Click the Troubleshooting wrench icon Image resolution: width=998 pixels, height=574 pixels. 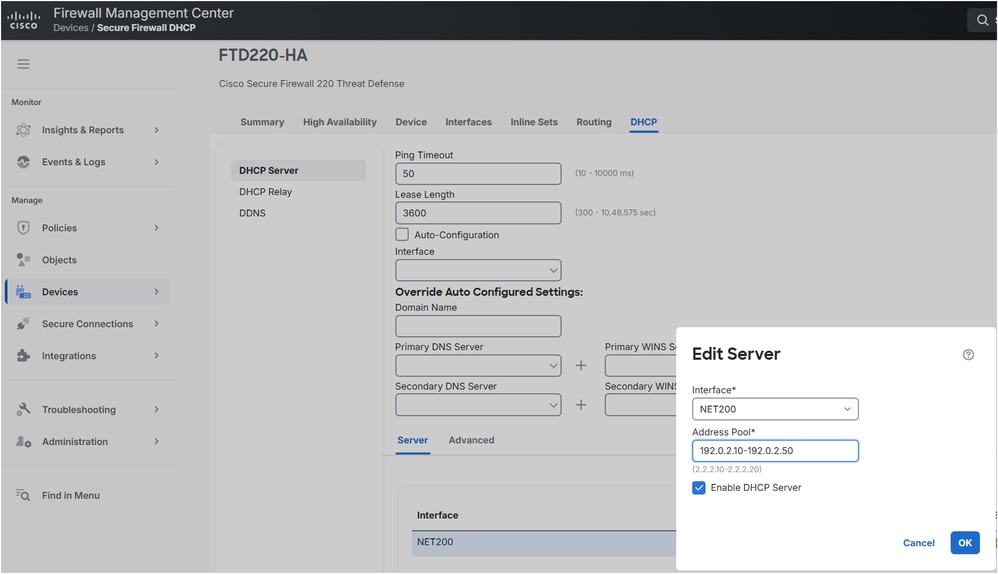(24, 409)
